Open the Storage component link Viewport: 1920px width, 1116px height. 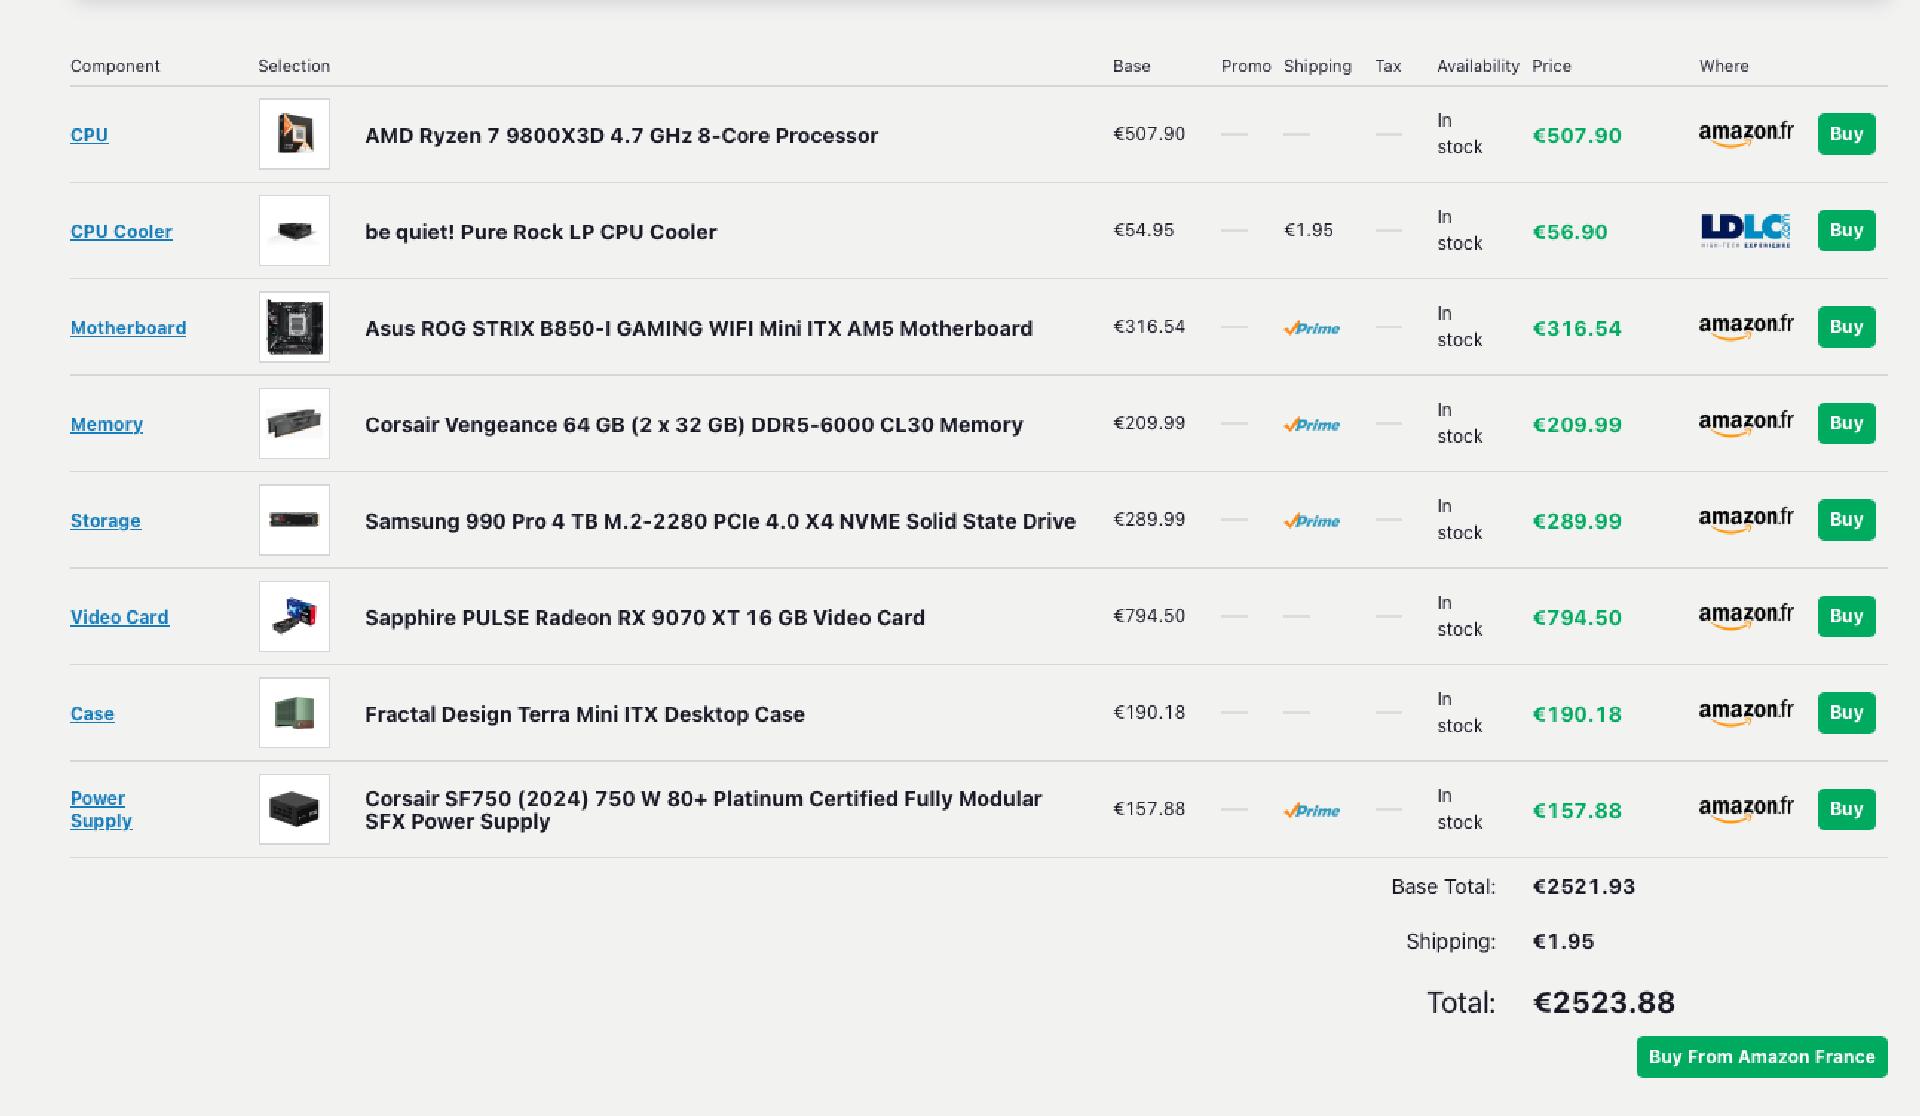pyautogui.click(x=105, y=521)
